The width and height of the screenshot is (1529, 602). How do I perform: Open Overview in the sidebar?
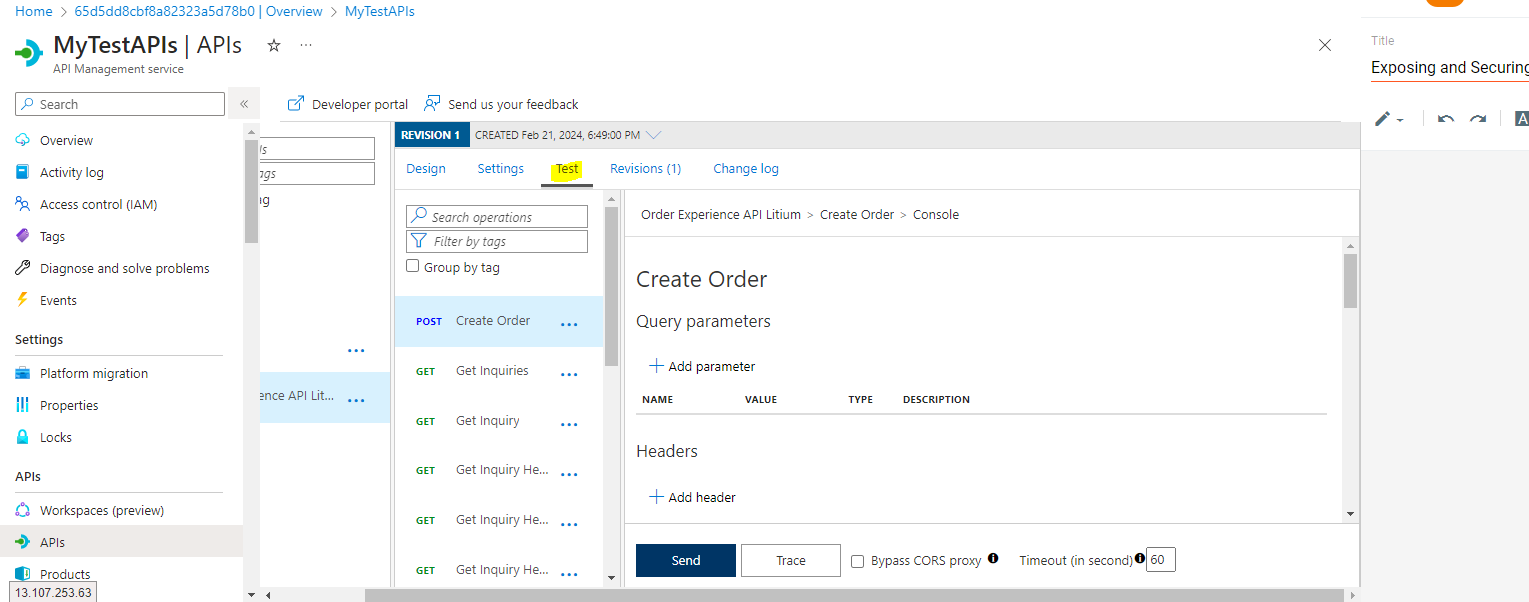coord(66,141)
